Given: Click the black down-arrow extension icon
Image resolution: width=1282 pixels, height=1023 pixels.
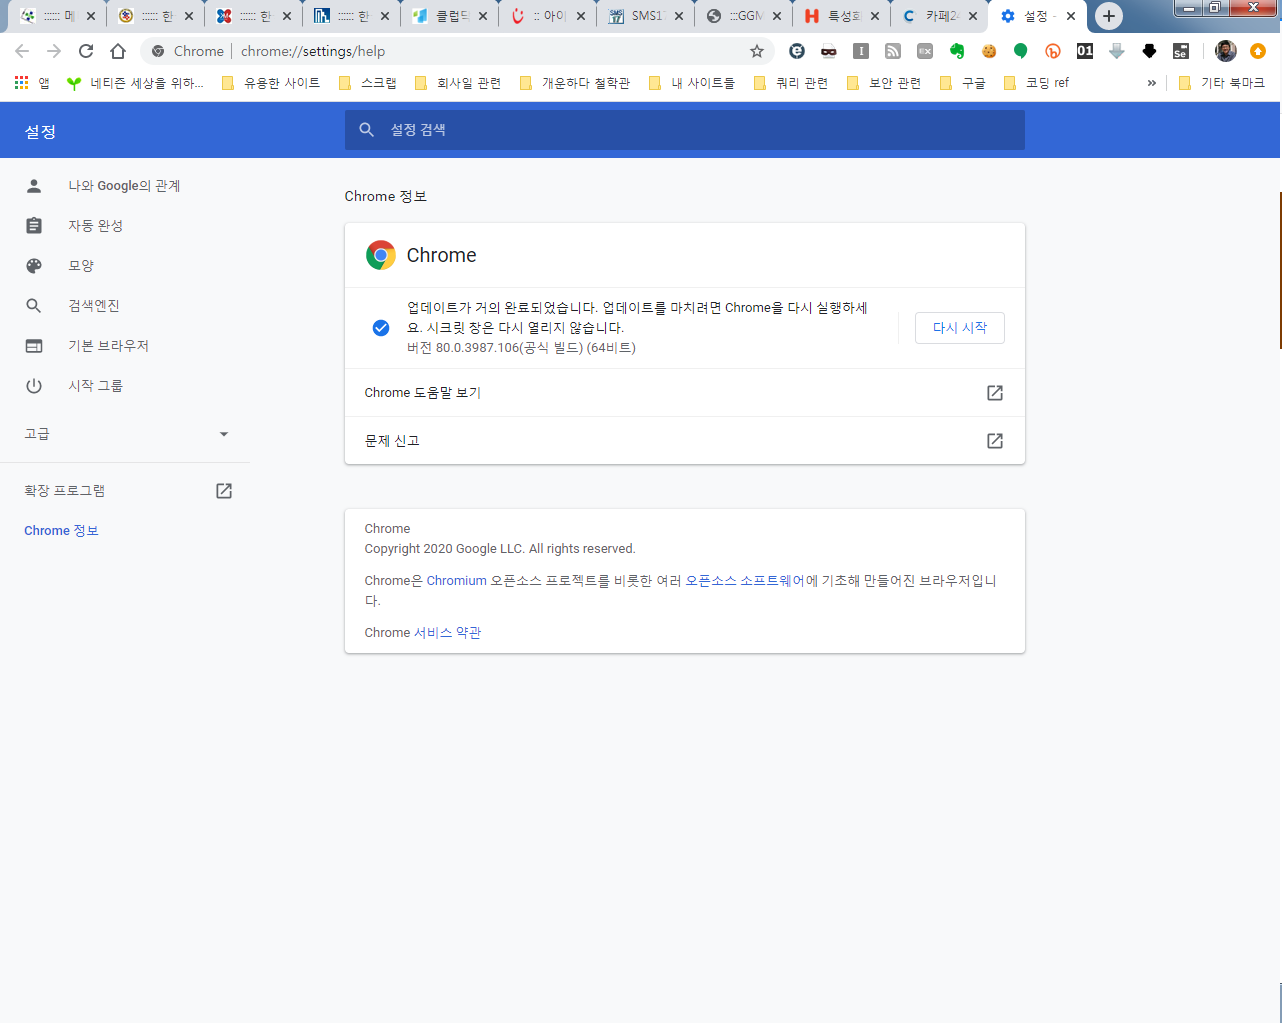Looking at the screenshot, I should (x=1149, y=51).
